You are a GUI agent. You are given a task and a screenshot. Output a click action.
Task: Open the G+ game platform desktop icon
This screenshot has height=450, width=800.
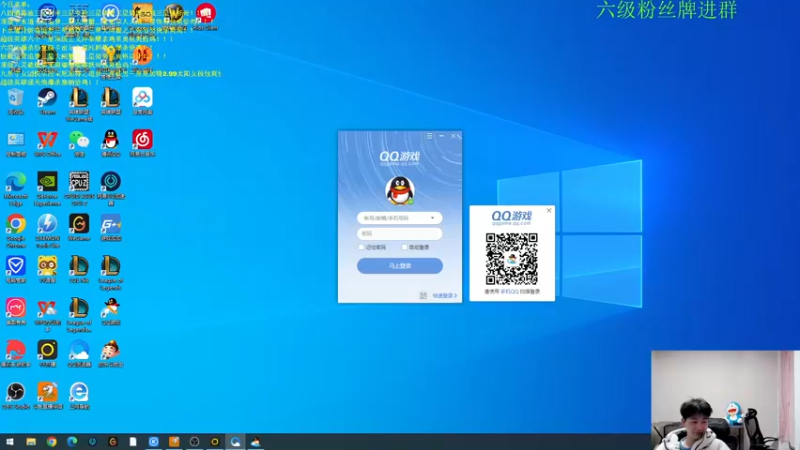pos(111,228)
